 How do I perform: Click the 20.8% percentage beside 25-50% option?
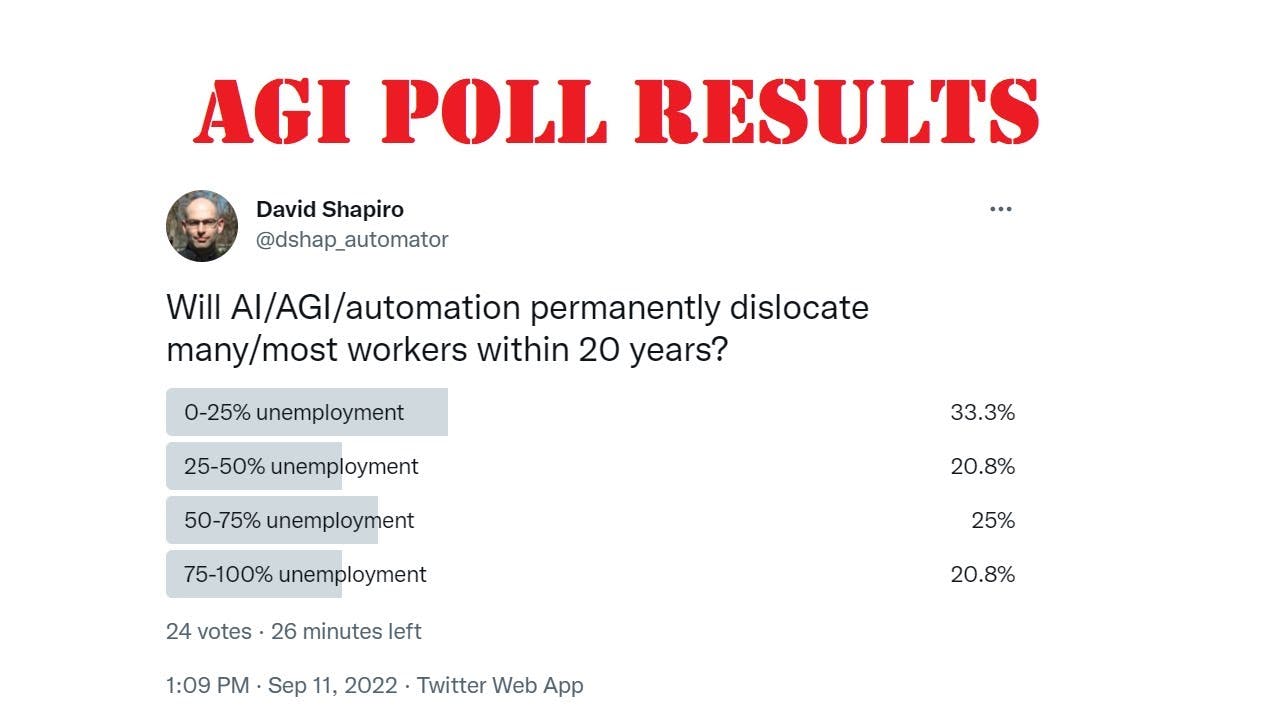[x=983, y=465]
